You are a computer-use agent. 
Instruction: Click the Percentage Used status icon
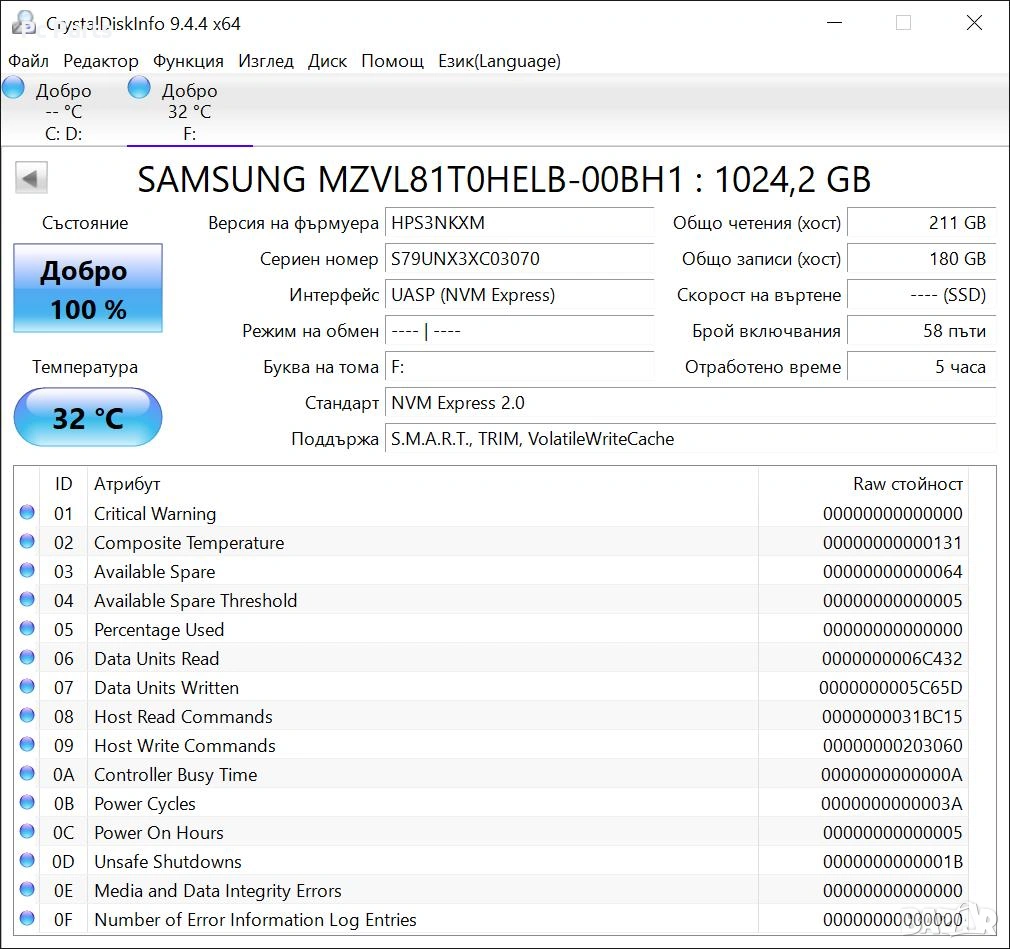pyautogui.click(x=27, y=629)
